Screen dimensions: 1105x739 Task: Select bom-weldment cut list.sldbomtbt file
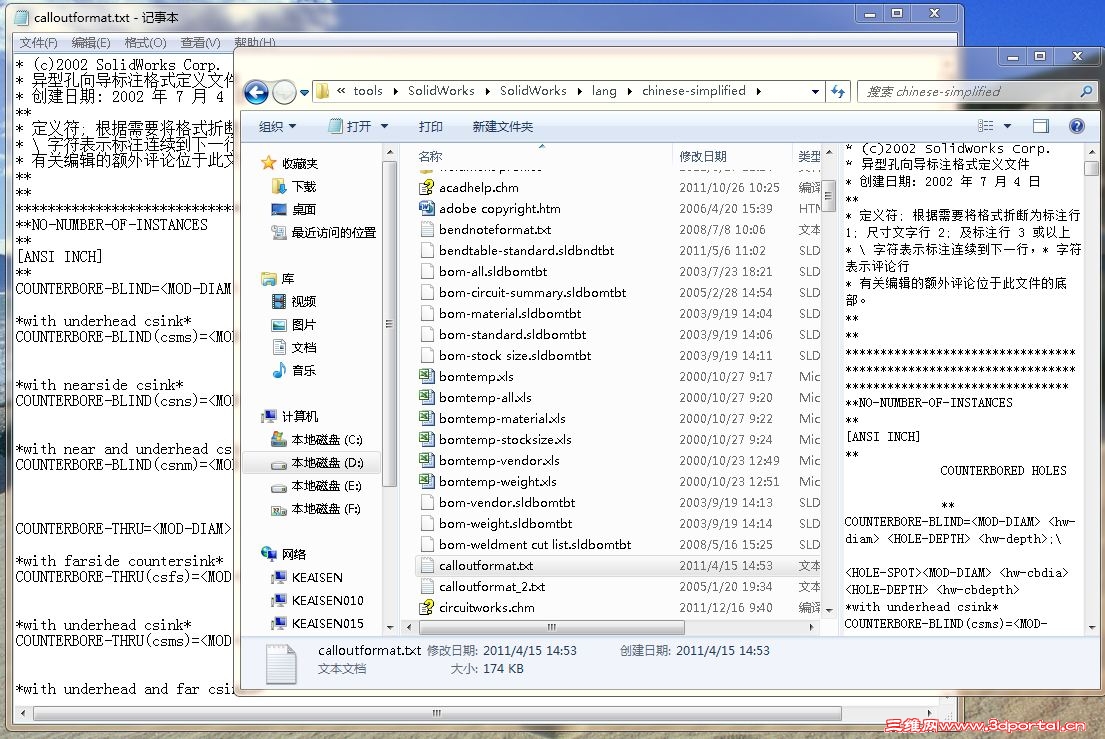pyautogui.click(x=535, y=545)
